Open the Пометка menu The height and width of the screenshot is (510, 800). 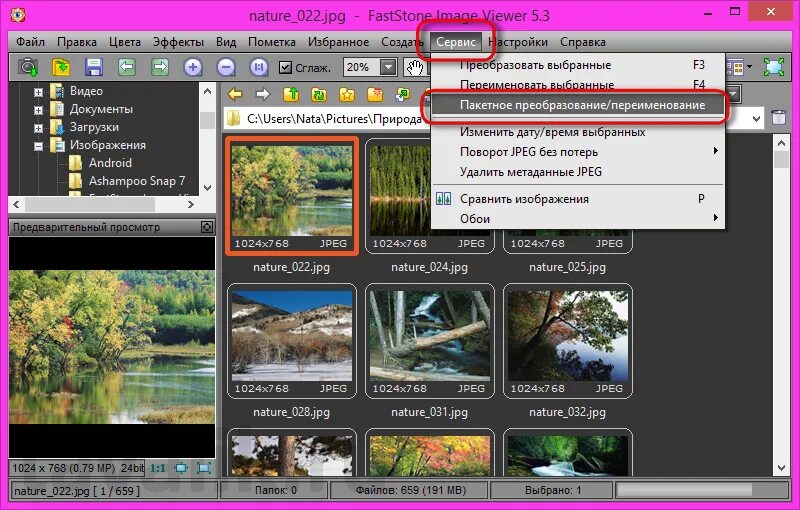pos(271,42)
